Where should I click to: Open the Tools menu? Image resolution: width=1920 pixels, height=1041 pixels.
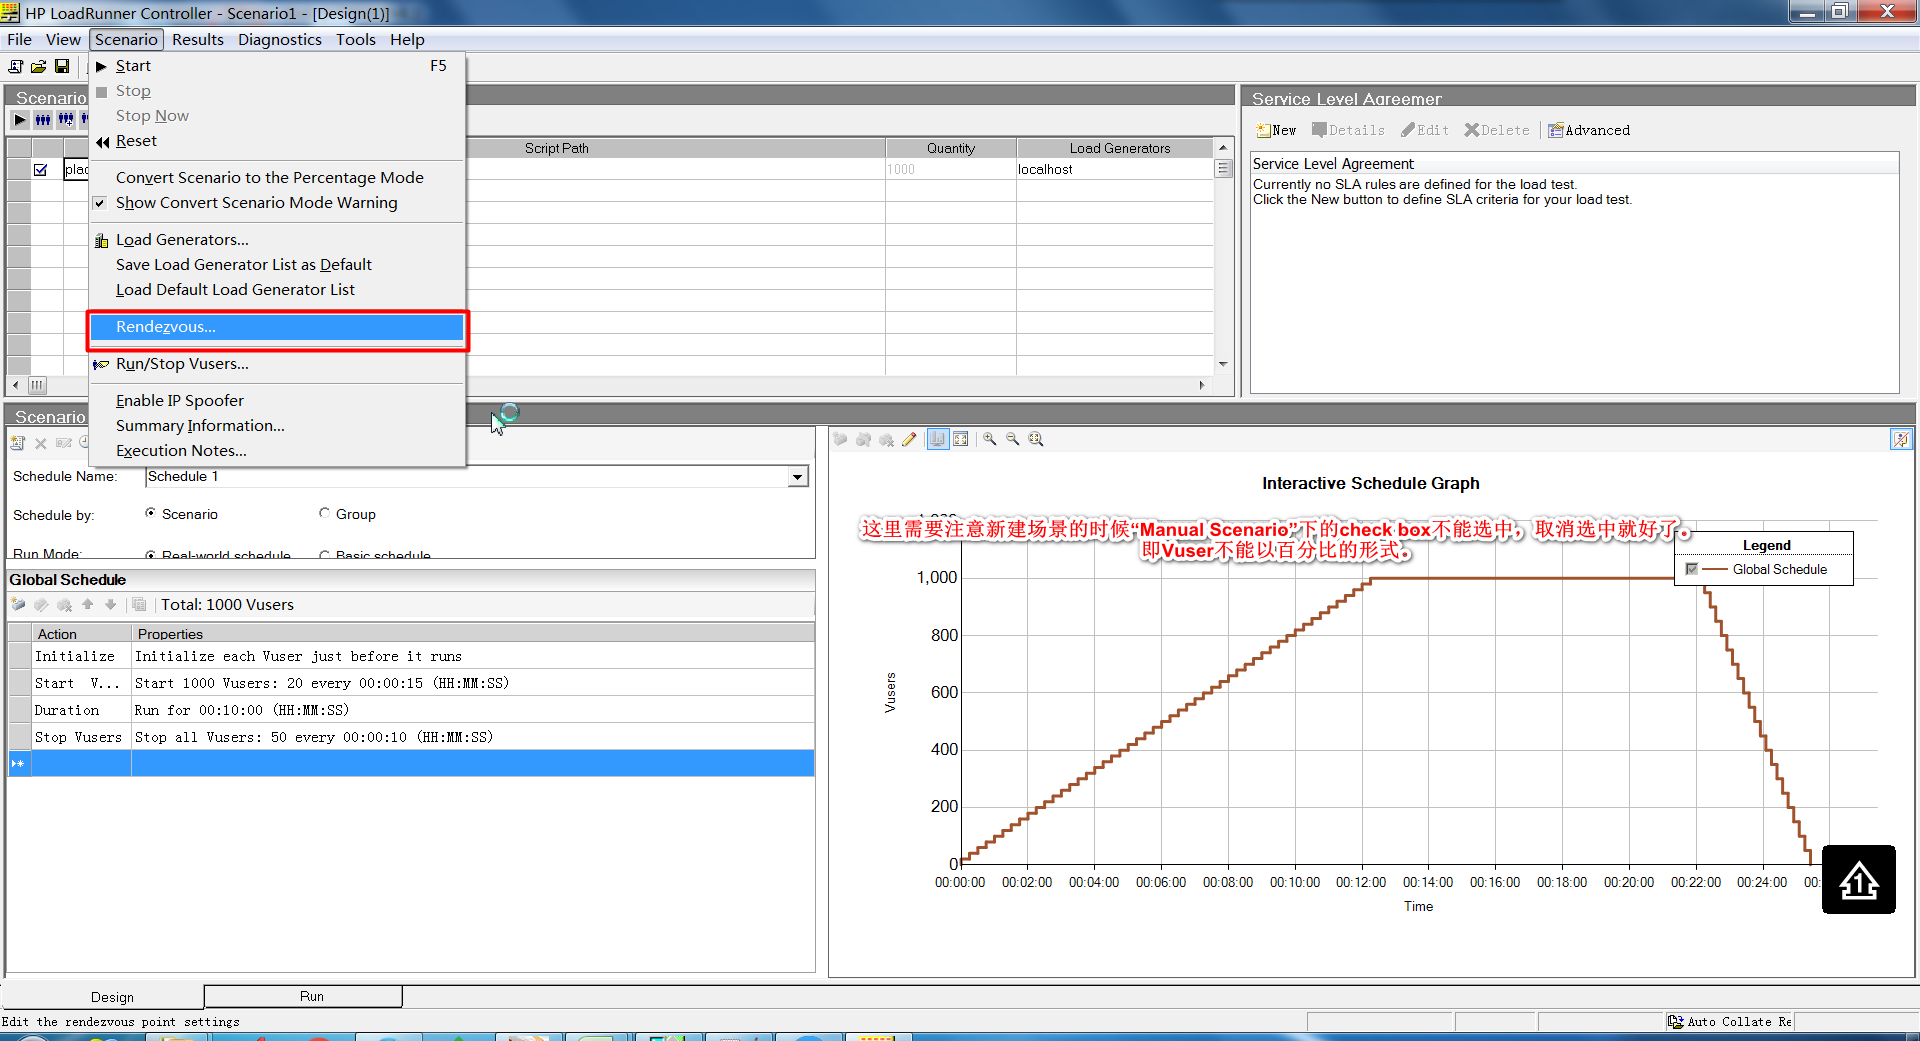[x=356, y=40]
